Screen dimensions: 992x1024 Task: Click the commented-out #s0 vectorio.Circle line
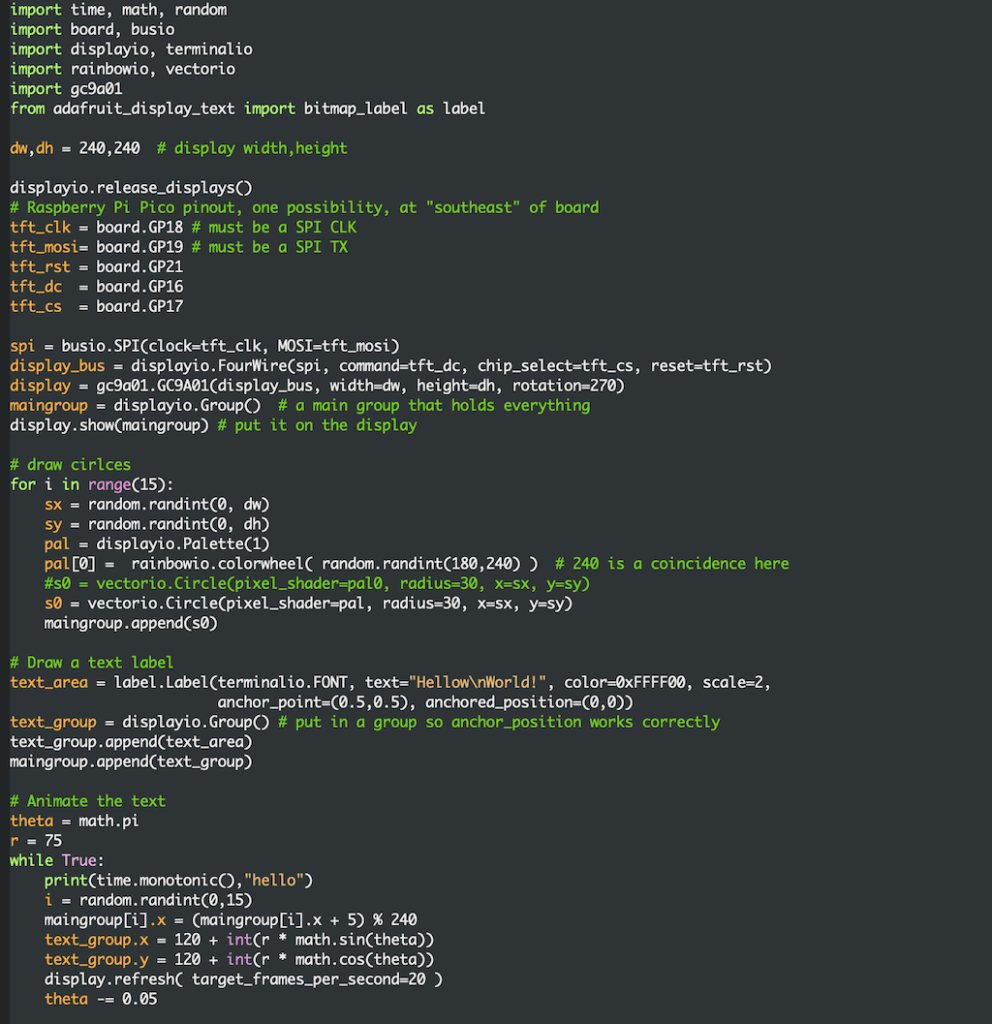317,584
